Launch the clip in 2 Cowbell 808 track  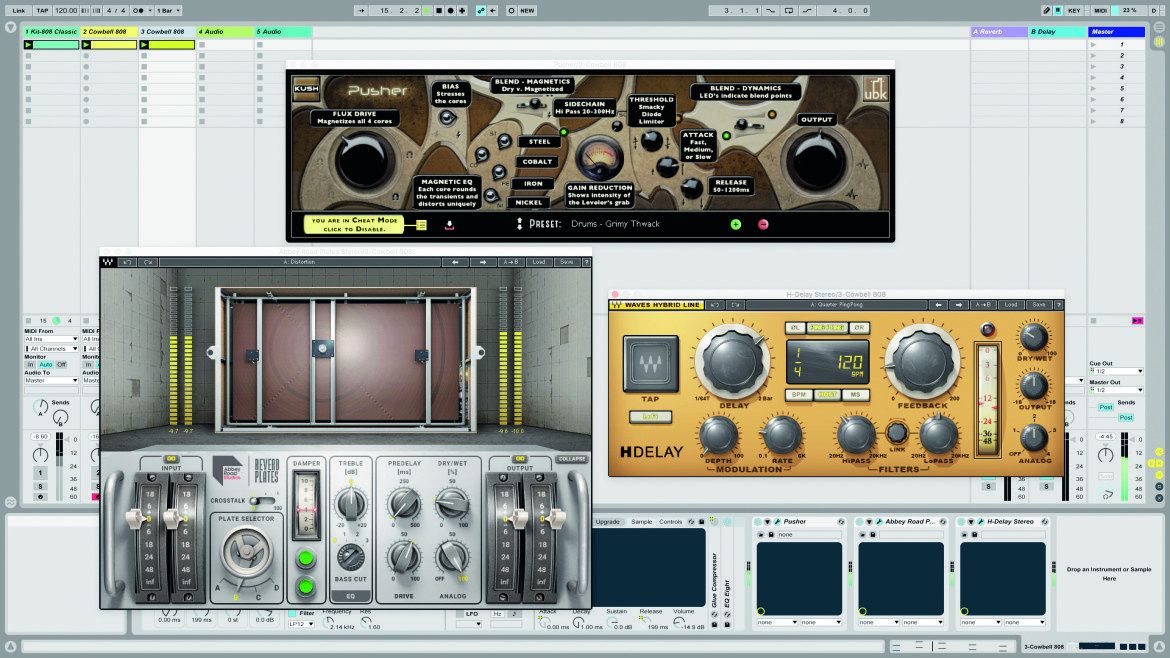[x=87, y=45]
